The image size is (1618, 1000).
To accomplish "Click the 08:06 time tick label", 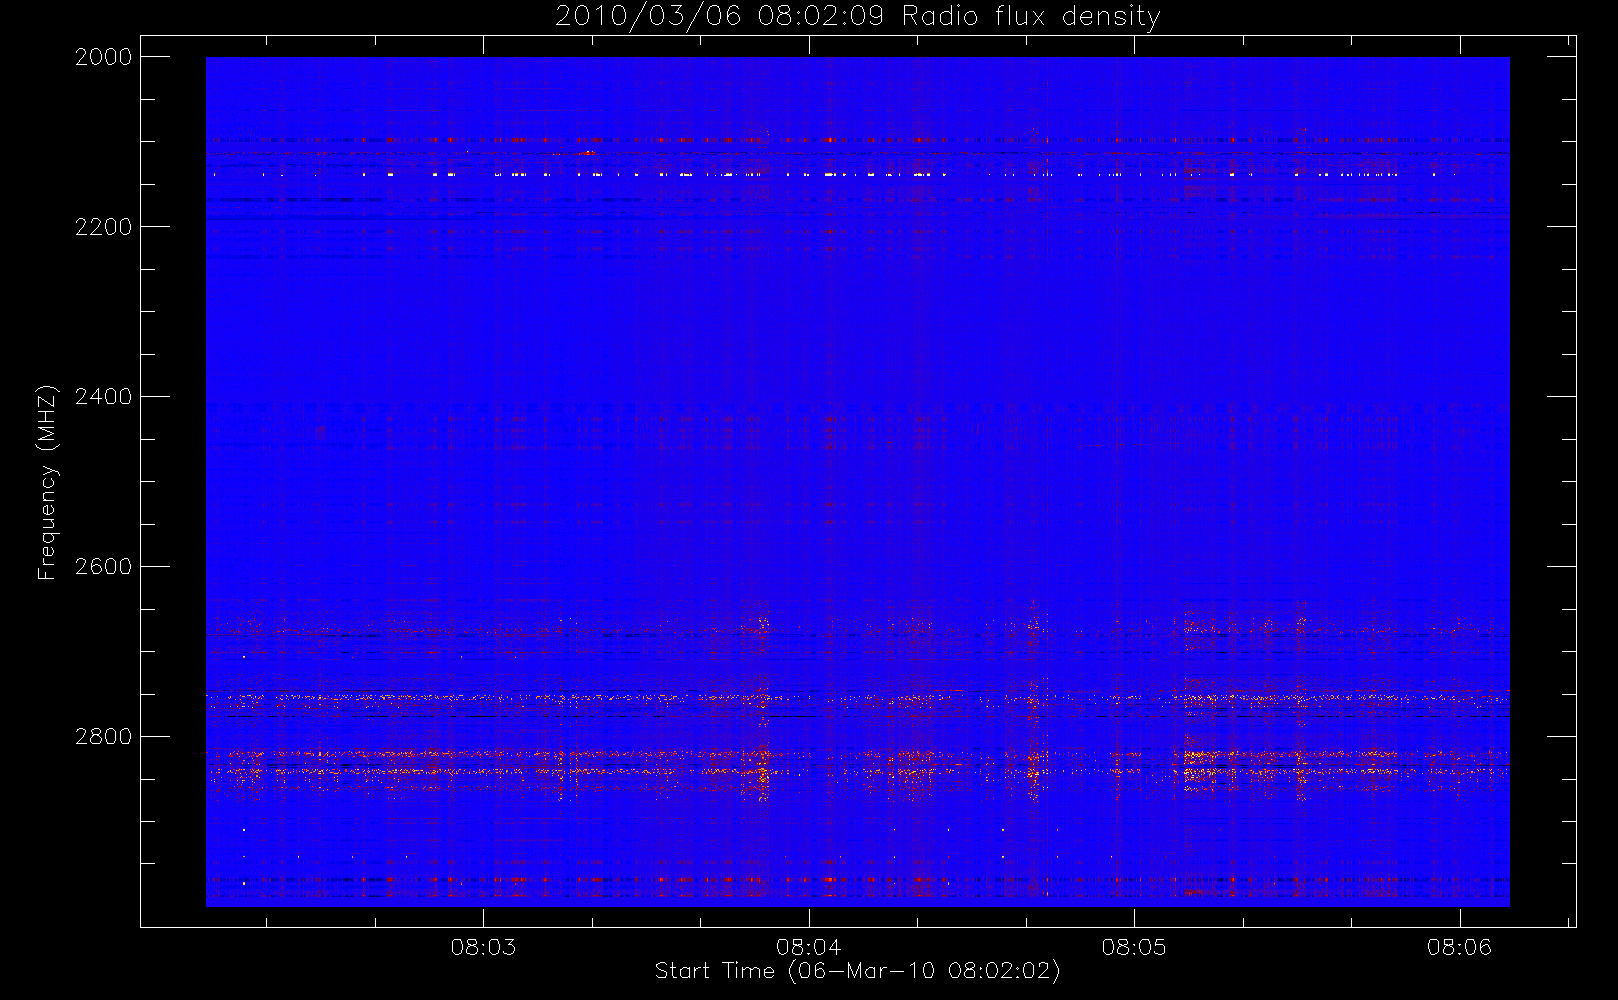I will pyautogui.click(x=1460, y=947).
